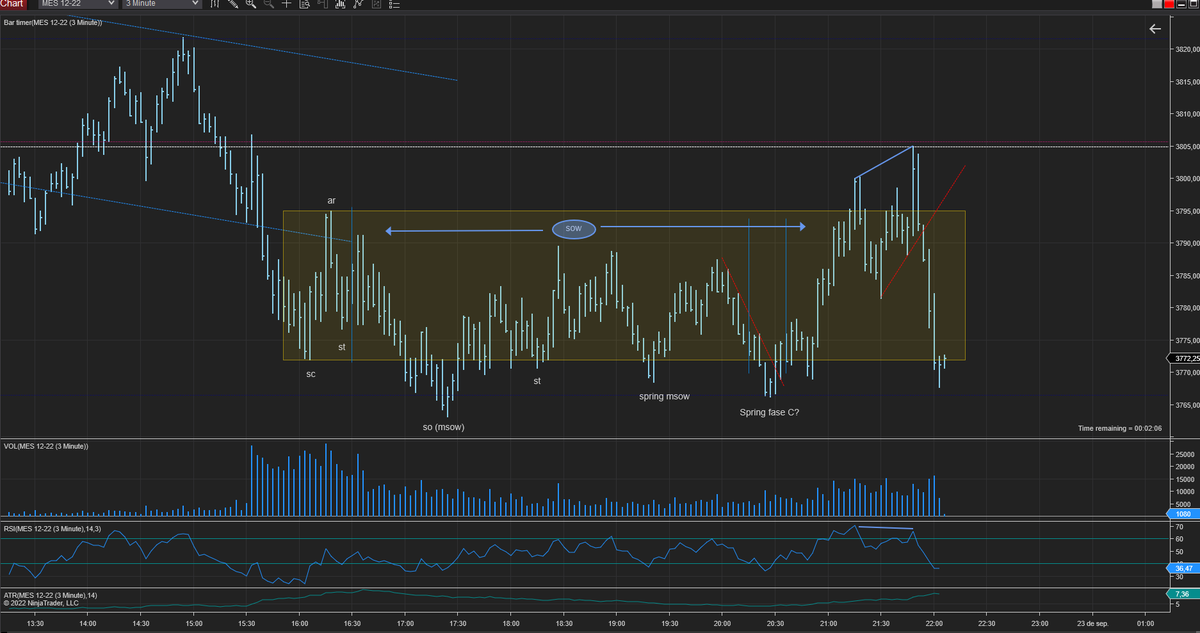Toggle the crosshair cursor icon

pyautogui.click(x=286, y=4)
